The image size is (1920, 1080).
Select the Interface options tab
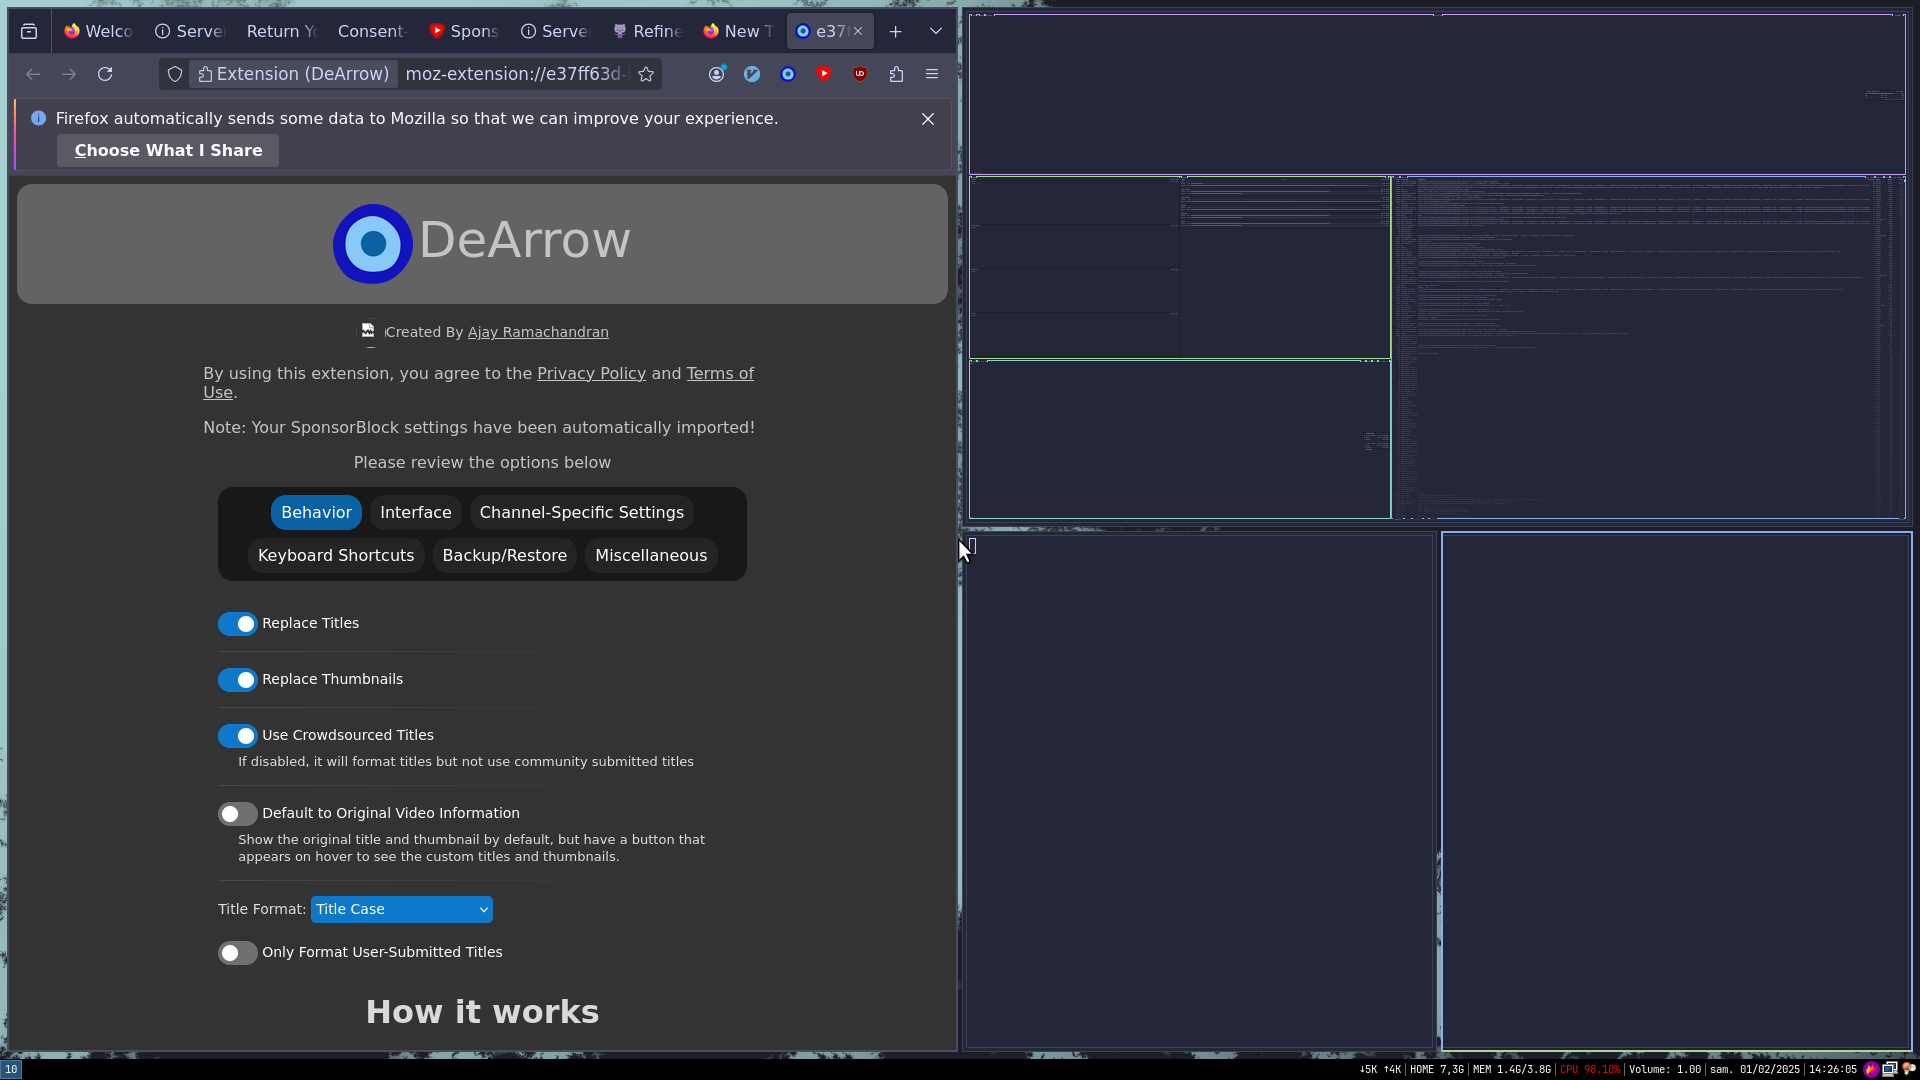(415, 512)
